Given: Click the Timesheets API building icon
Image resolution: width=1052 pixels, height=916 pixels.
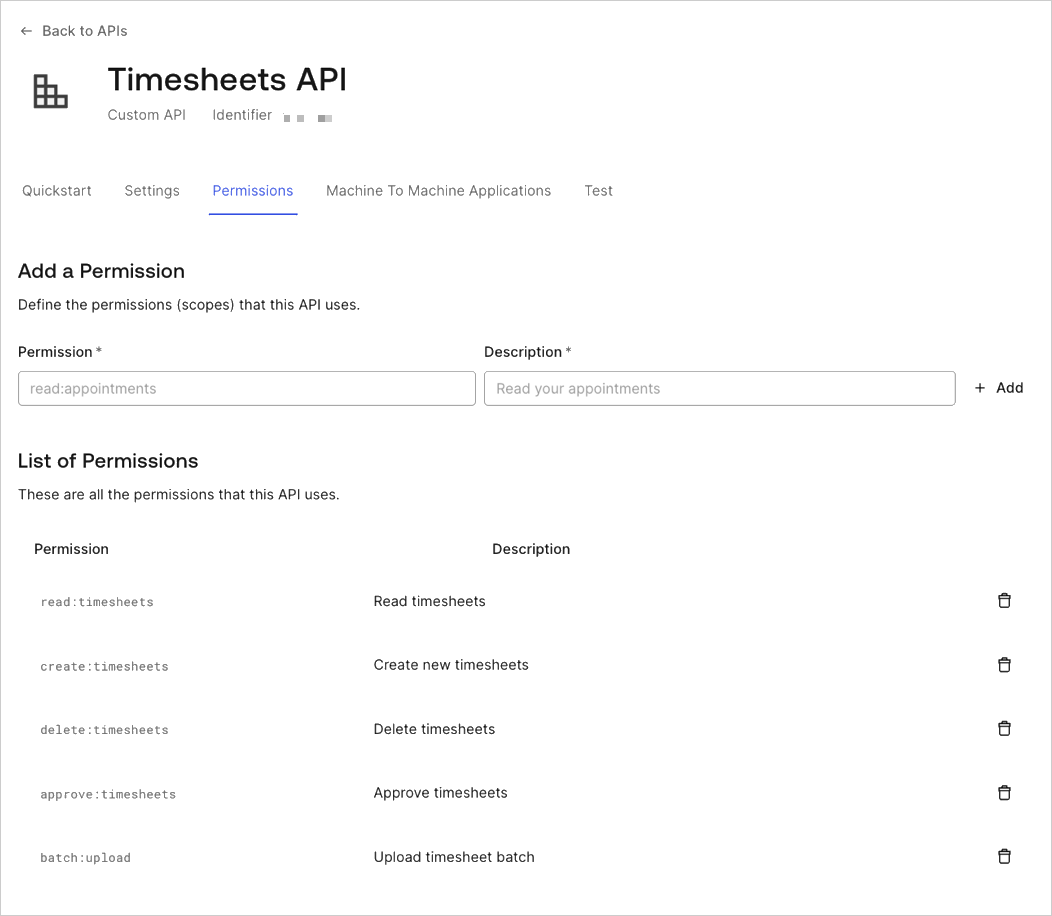Looking at the screenshot, I should point(50,92).
